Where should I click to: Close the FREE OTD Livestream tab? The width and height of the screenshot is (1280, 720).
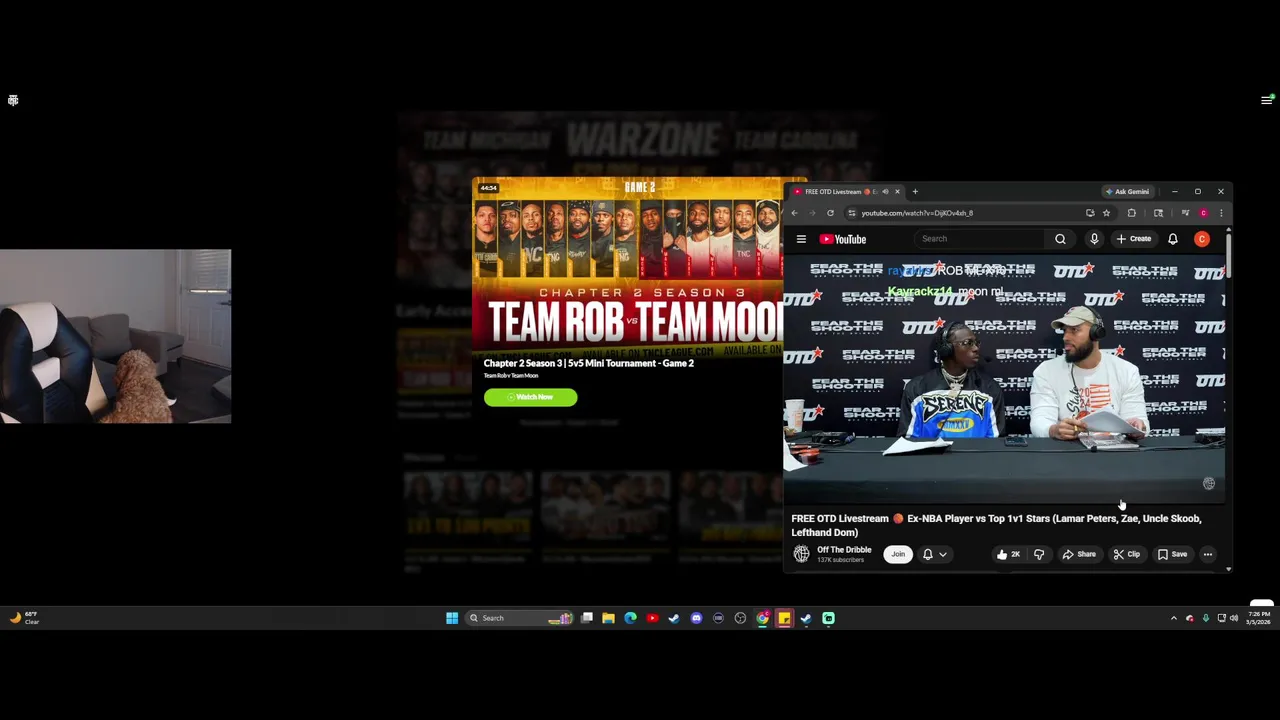(x=897, y=191)
